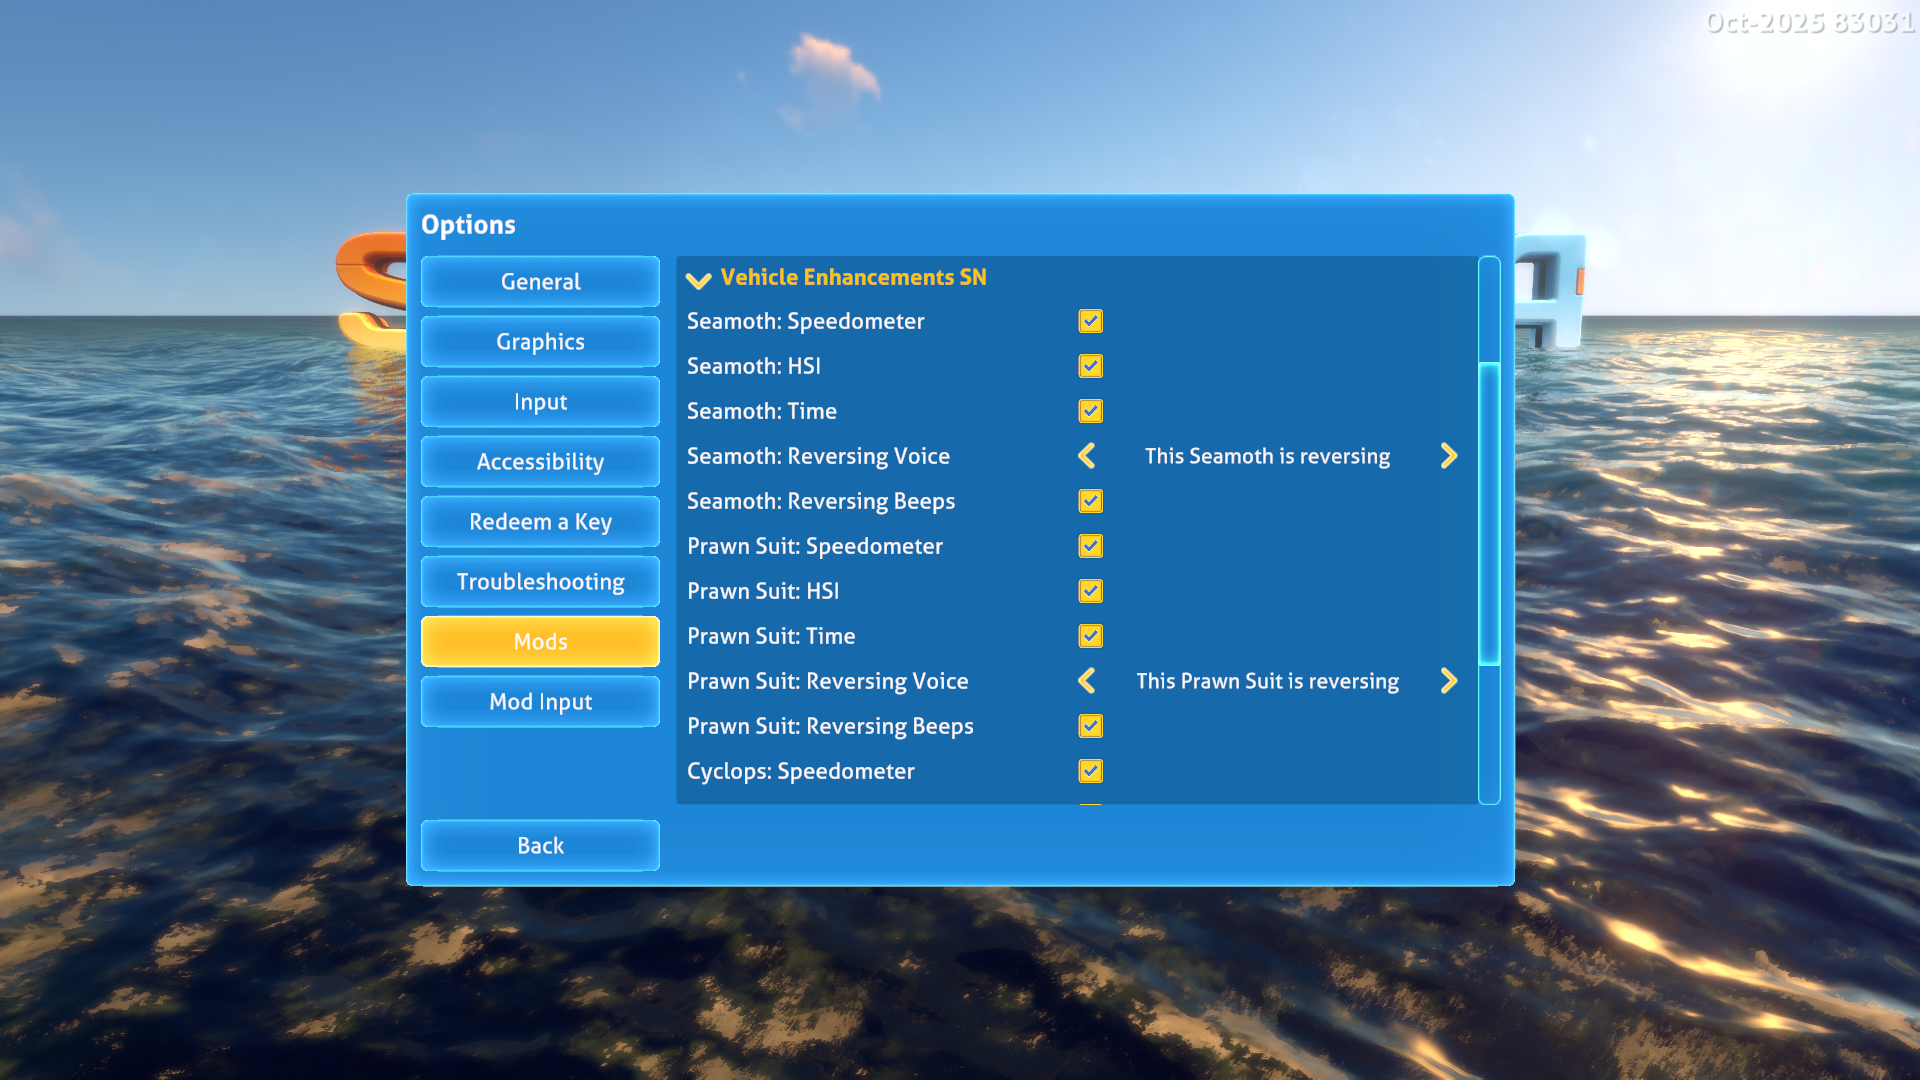Image resolution: width=1920 pixels, height=1080 pixels.
Task: Toggle Prawn Suit: Speedometer checkbox
Action: tap(1090, 546)
